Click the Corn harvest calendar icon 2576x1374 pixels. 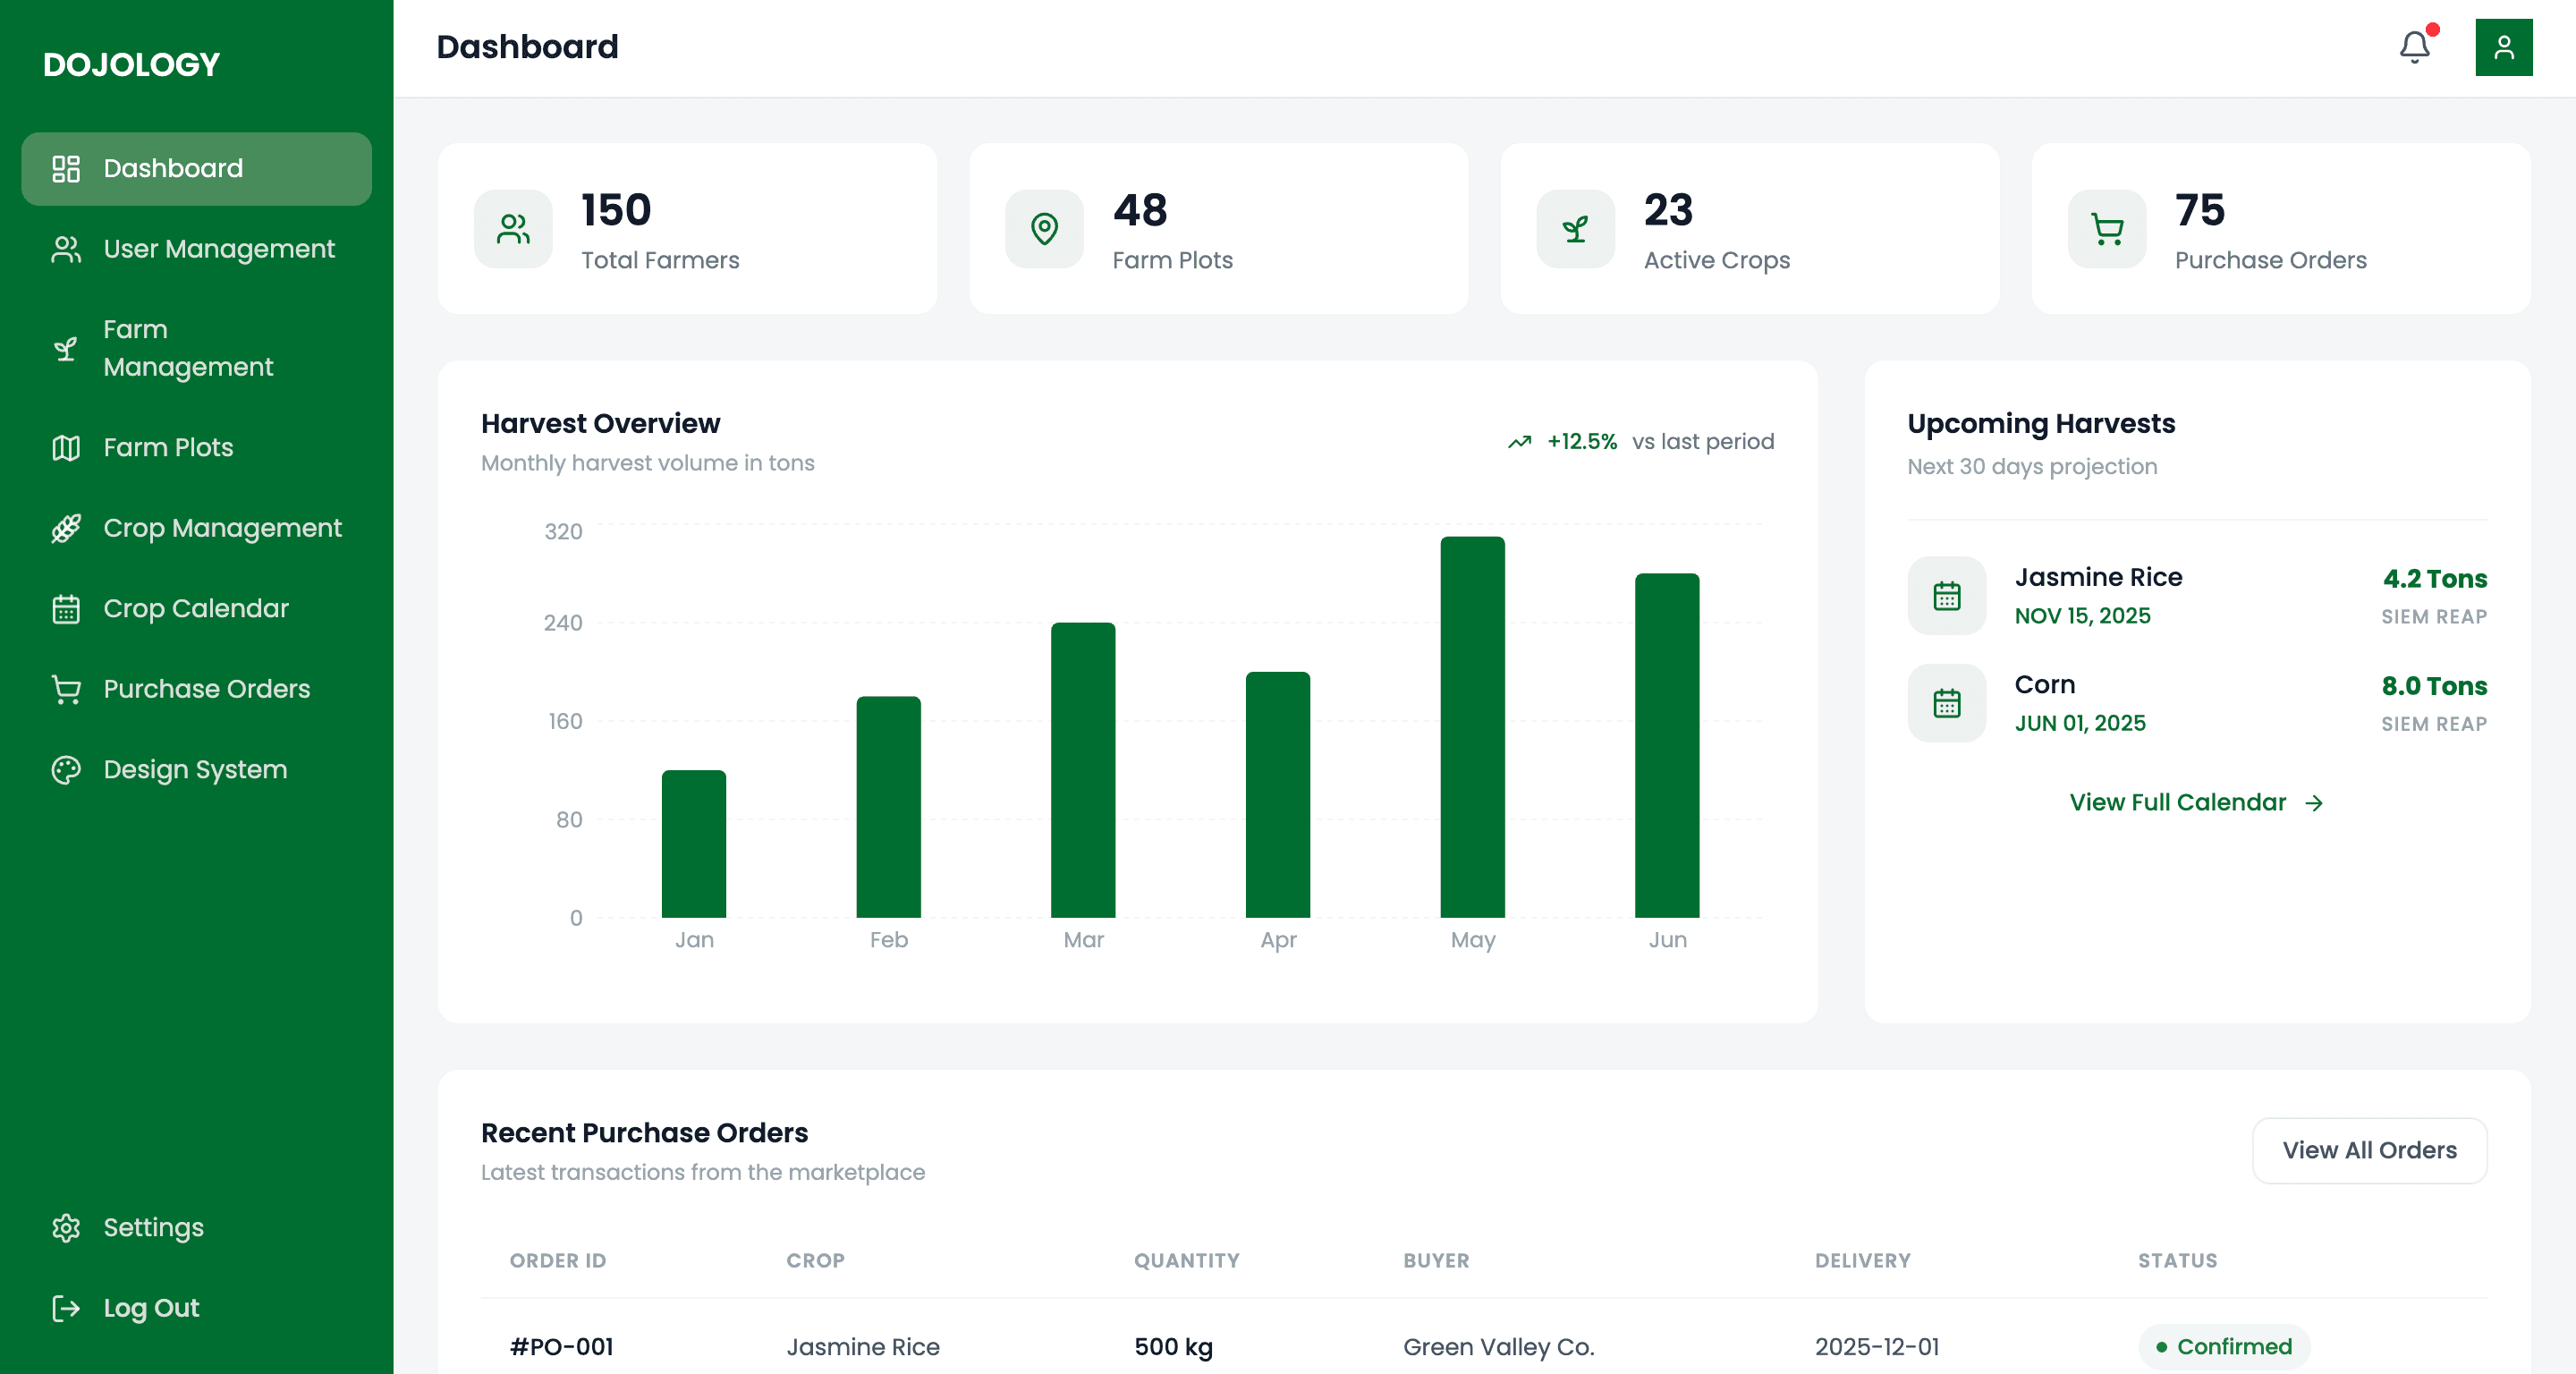pyautogui.click(x=1946, y=703)
